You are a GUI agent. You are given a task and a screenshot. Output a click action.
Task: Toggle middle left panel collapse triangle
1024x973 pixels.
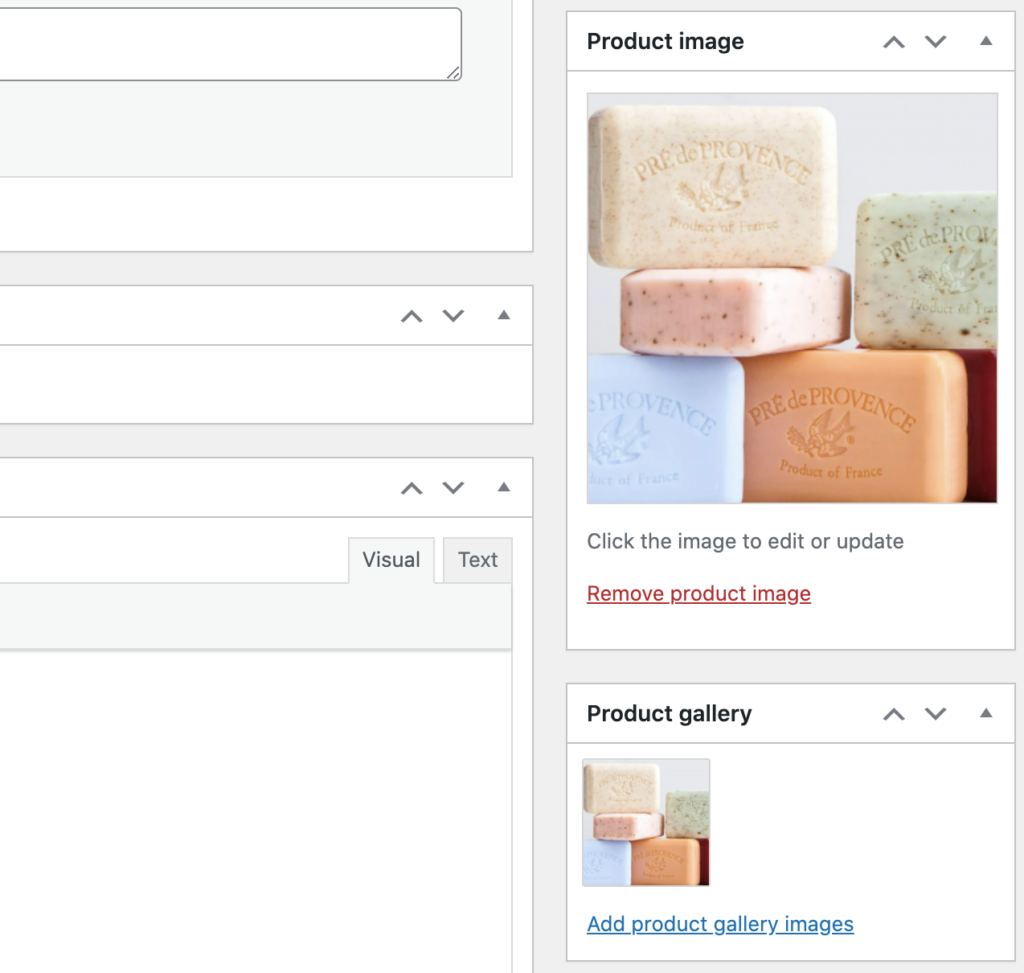[x=504, y=315]
